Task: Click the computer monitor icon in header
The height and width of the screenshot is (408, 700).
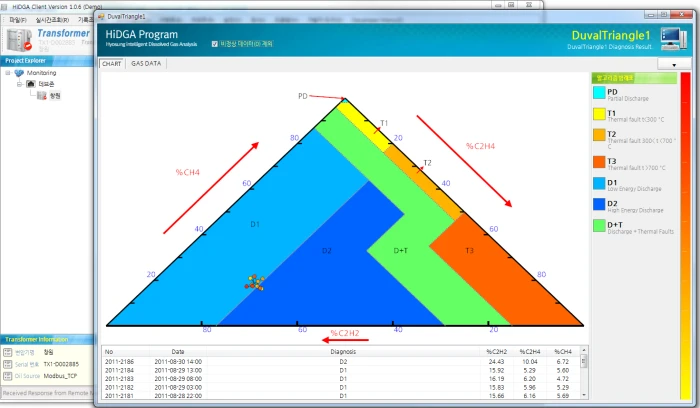Action: (673, 39)
